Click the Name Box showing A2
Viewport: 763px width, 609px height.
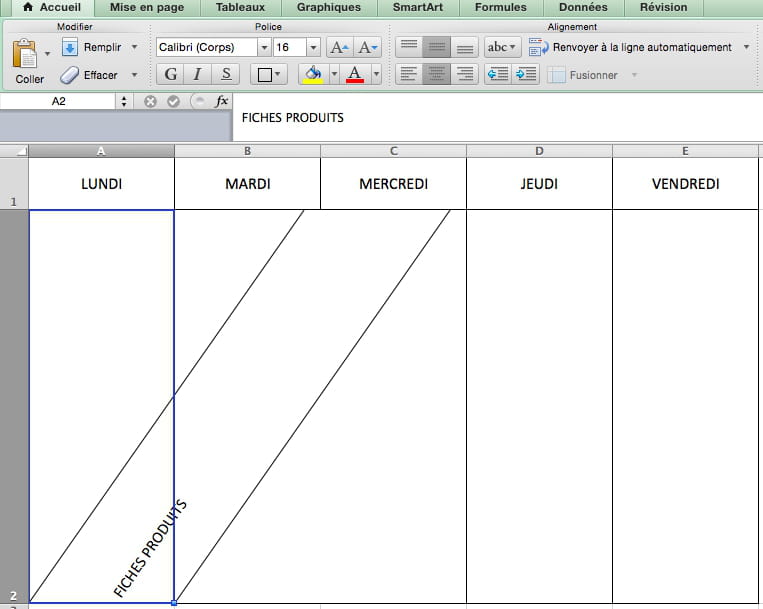click(x=58, y=101)
